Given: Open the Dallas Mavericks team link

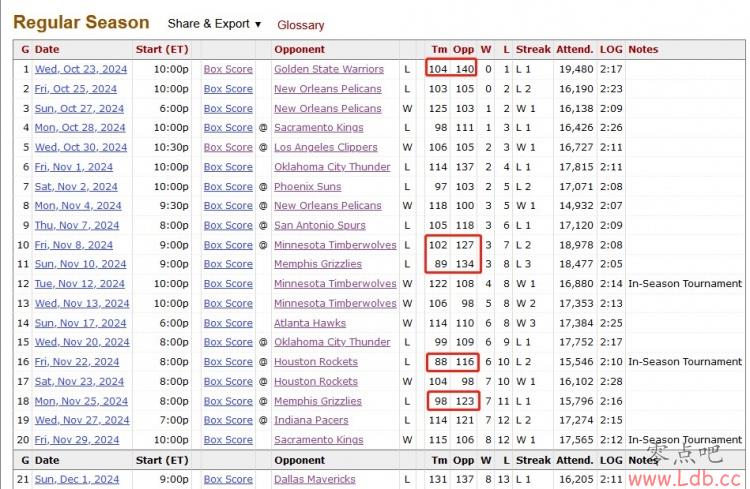Looking at the screenshot, I should (x=314, y=479).
